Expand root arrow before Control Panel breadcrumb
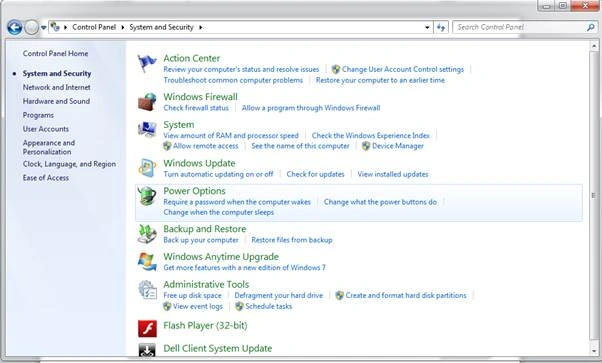602x363 pixels. pos(66,27)
